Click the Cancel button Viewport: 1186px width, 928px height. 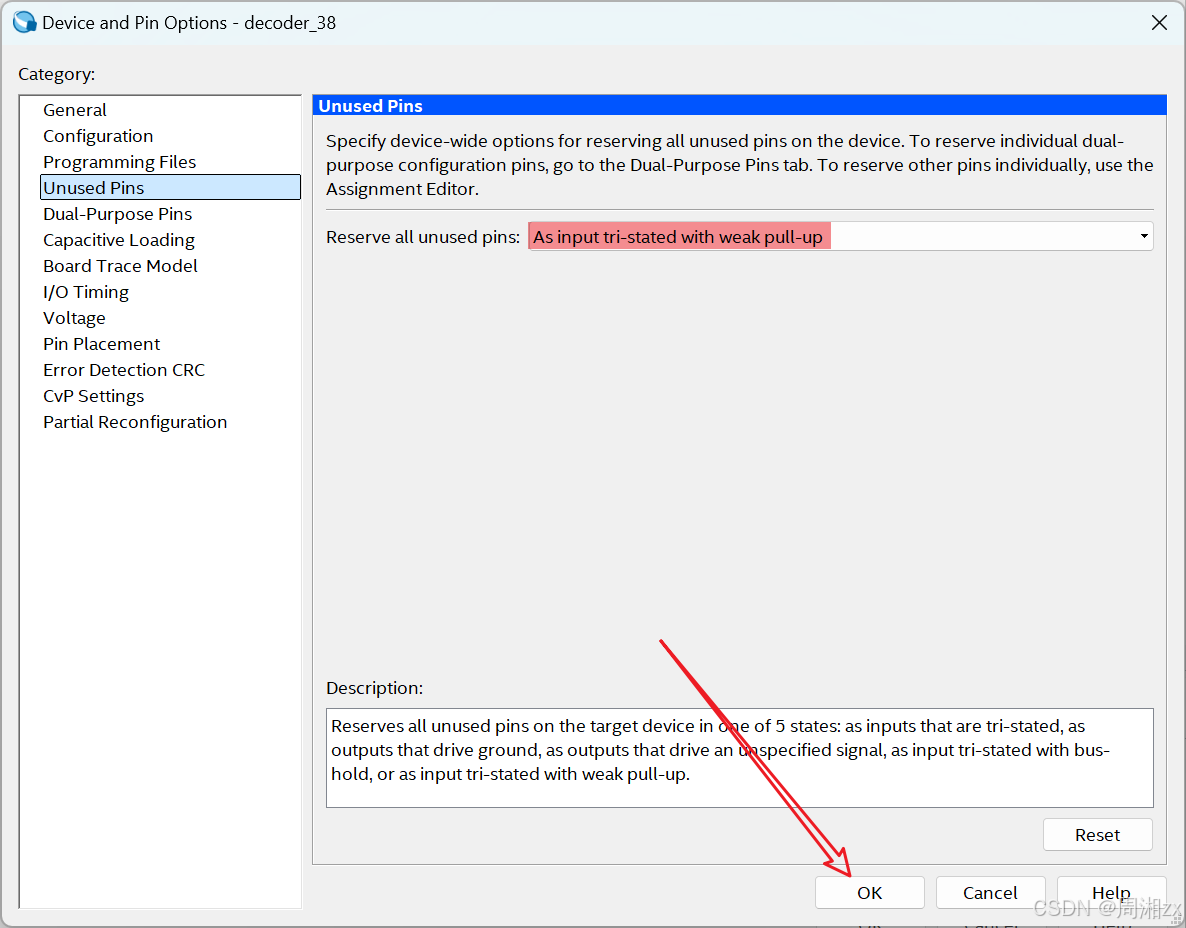click(990, 892)
